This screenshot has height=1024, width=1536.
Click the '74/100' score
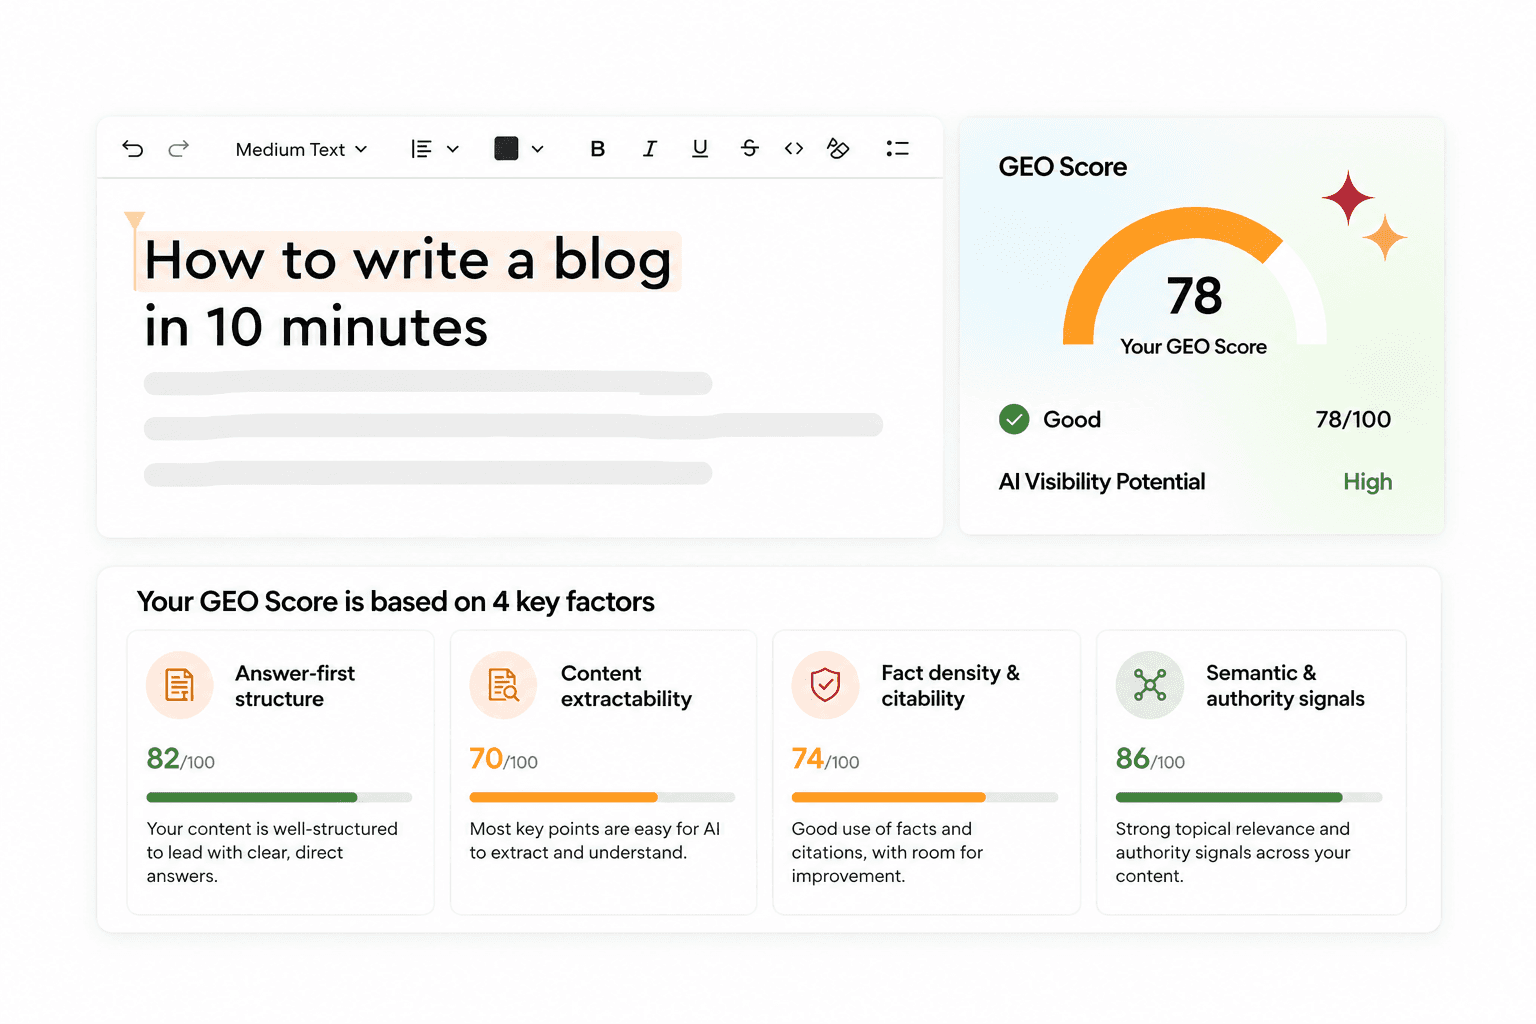[826, 759]
